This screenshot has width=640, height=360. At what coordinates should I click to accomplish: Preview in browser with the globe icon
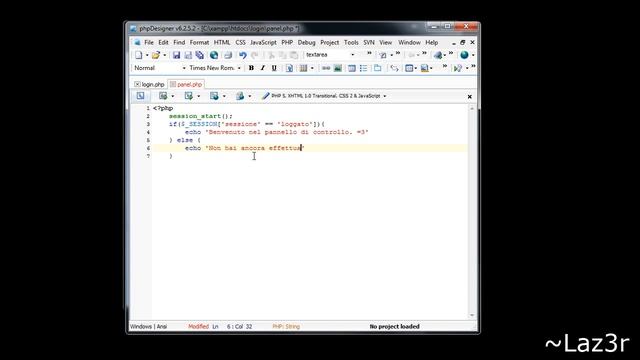pos(214,55)
